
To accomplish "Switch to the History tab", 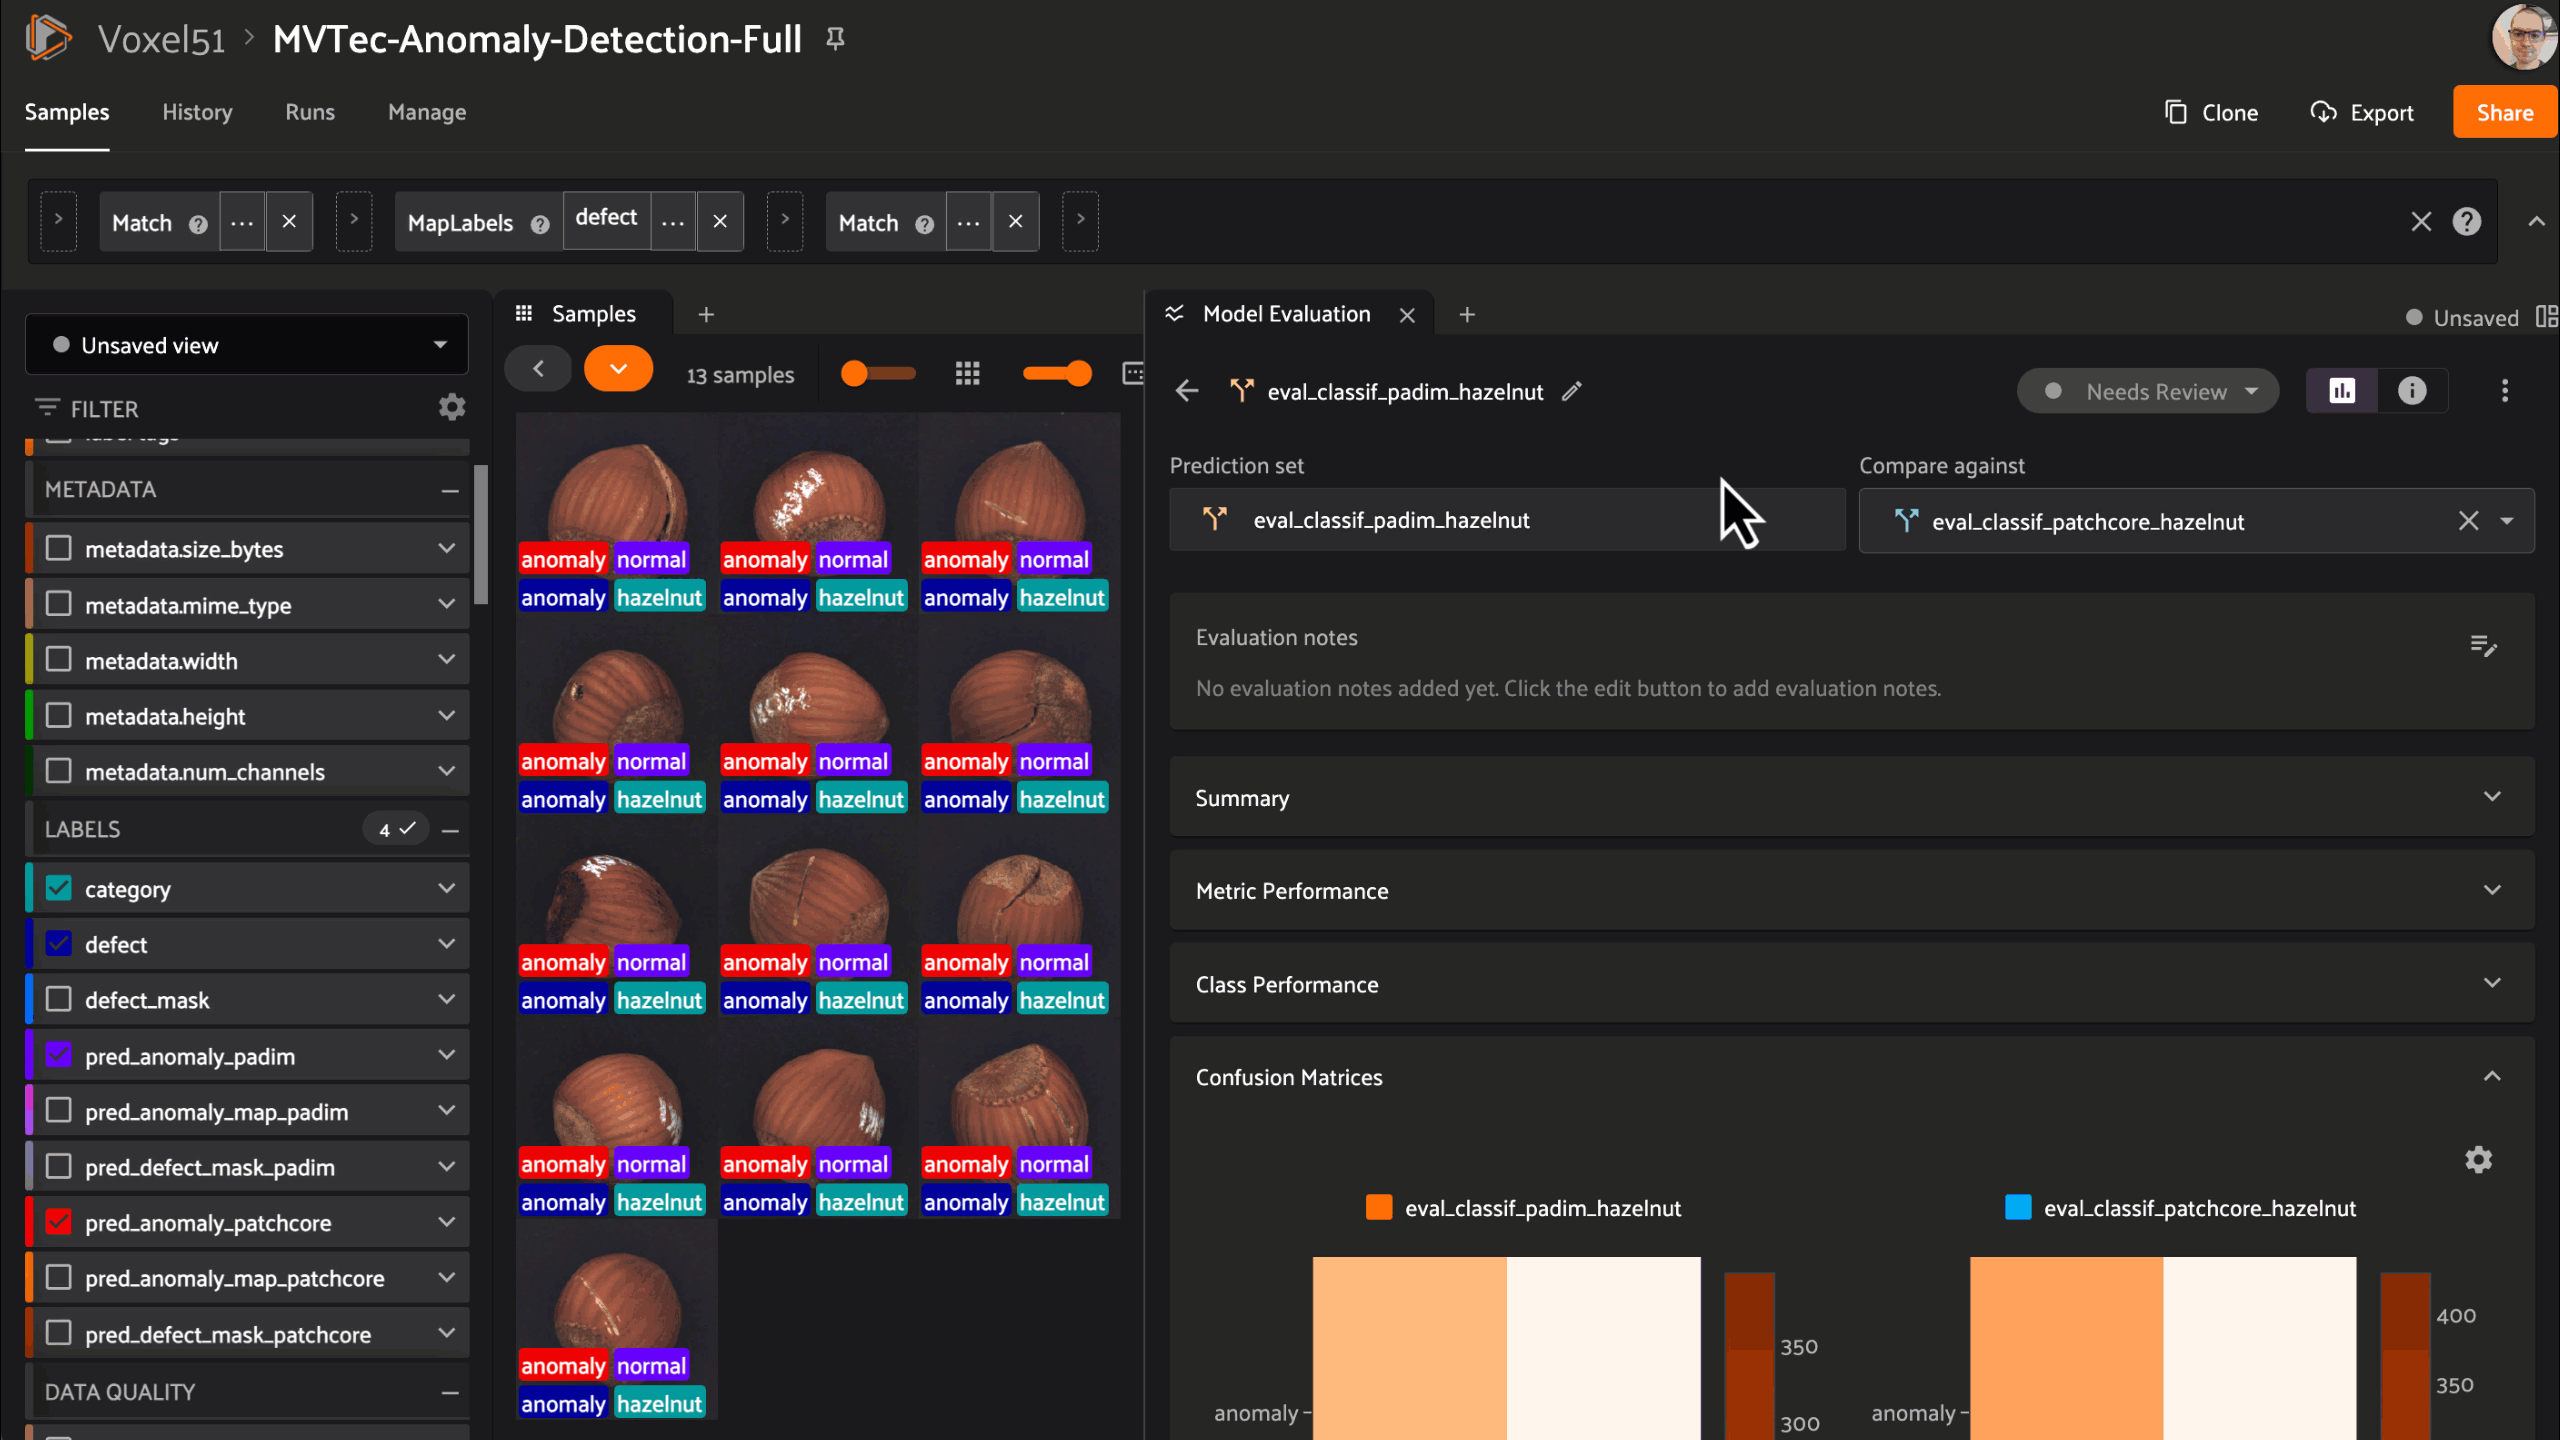I will 197,112.
